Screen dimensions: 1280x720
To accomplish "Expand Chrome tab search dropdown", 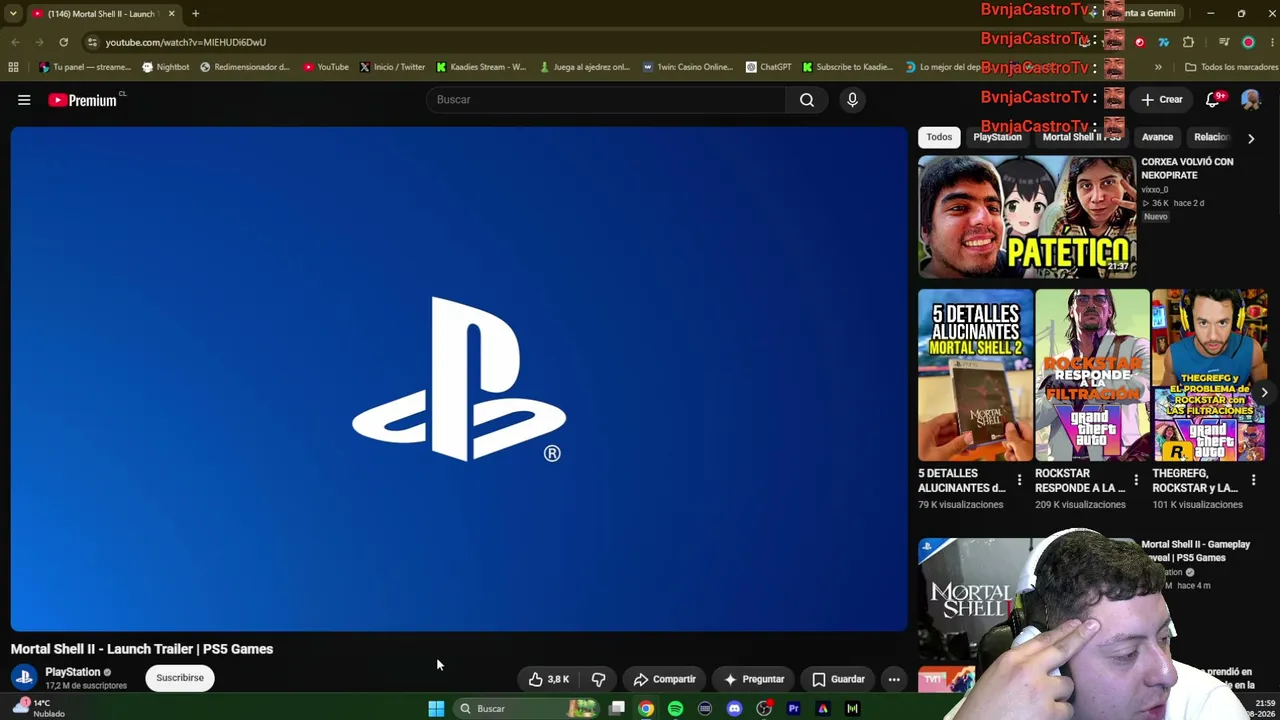I will 13,14.
